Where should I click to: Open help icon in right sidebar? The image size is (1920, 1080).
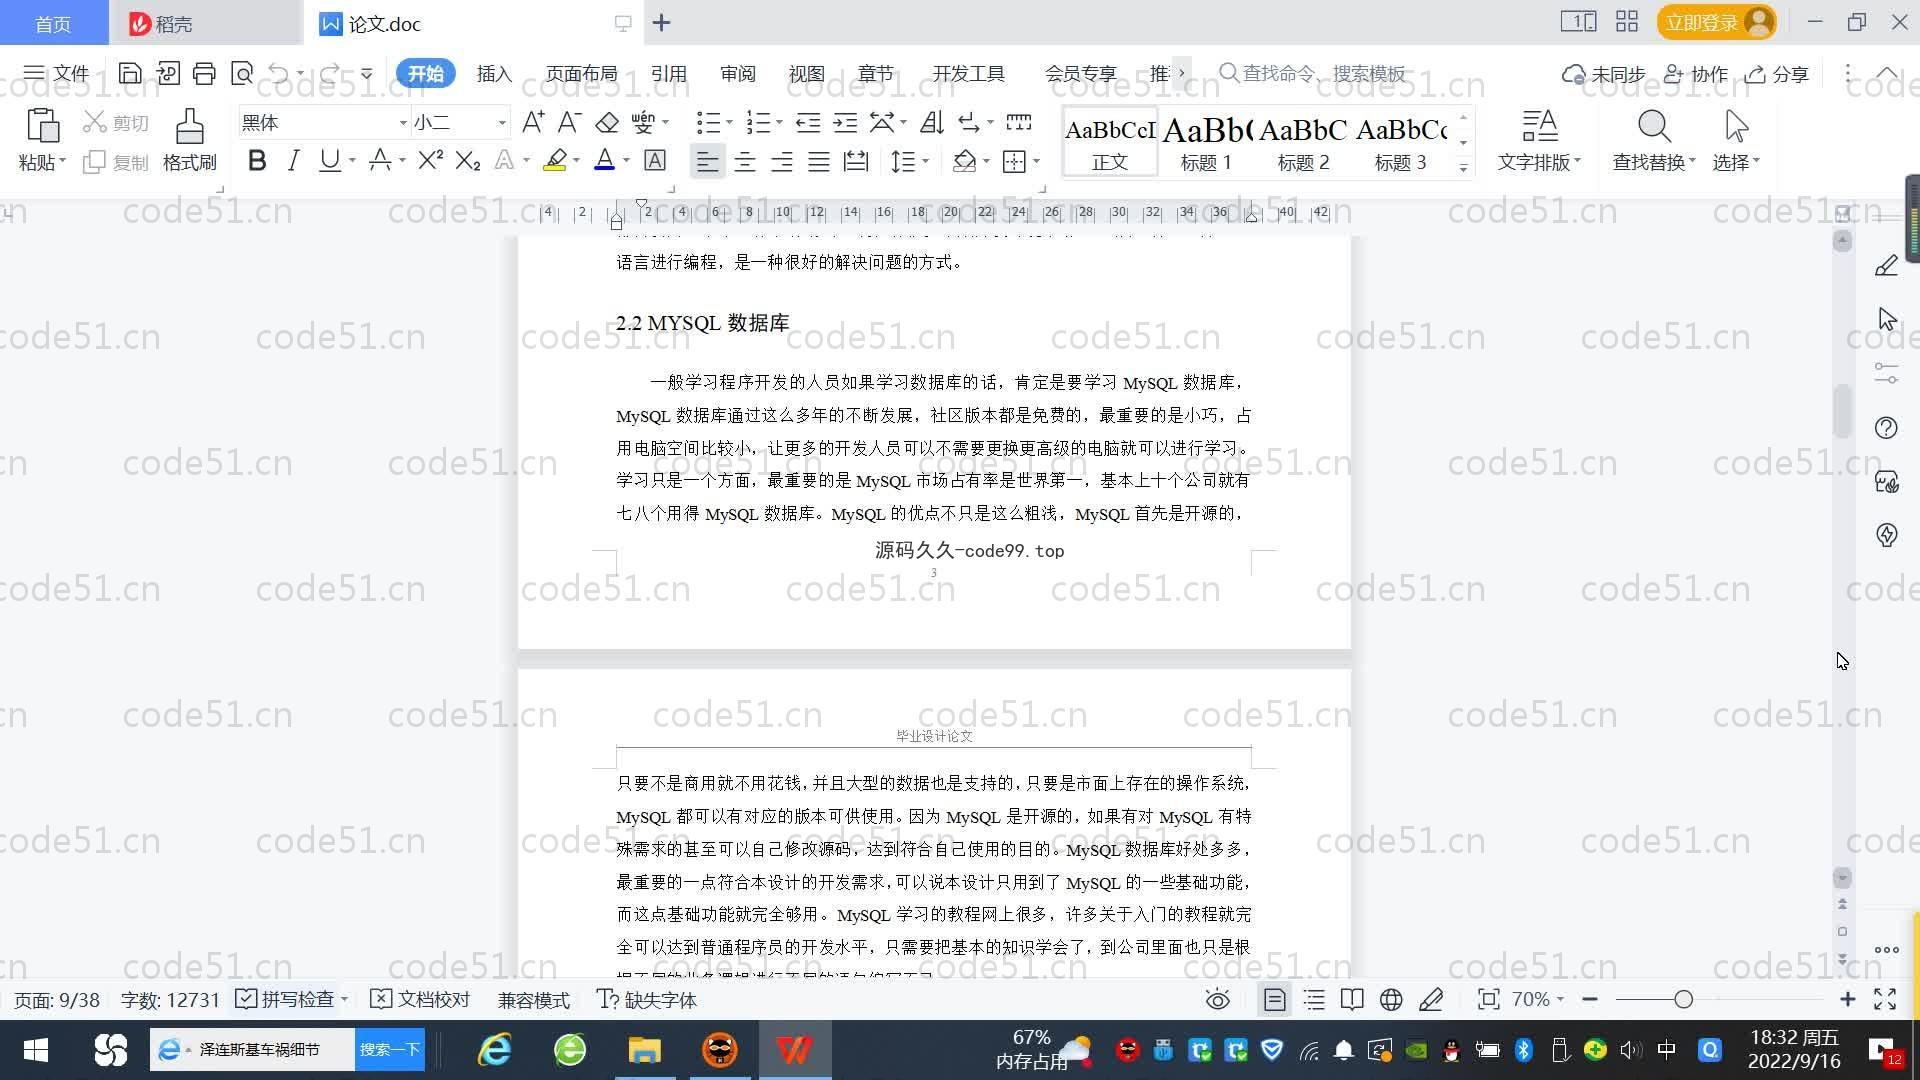point(1886,428)
